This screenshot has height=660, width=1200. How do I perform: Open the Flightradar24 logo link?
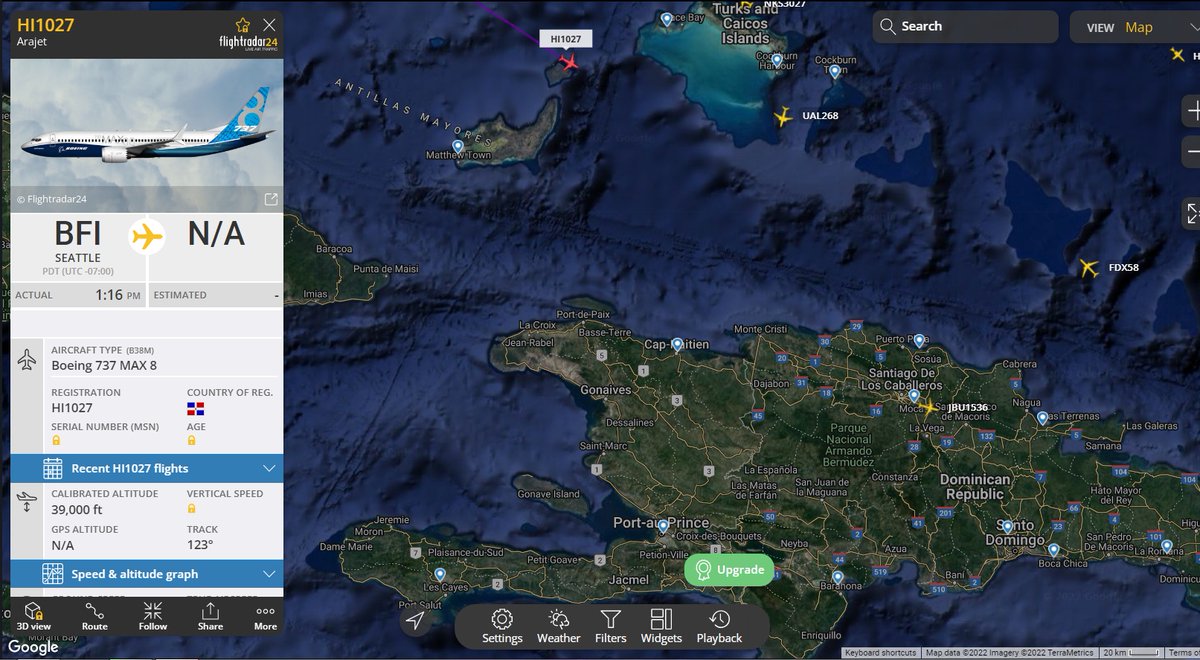(249, 43)
